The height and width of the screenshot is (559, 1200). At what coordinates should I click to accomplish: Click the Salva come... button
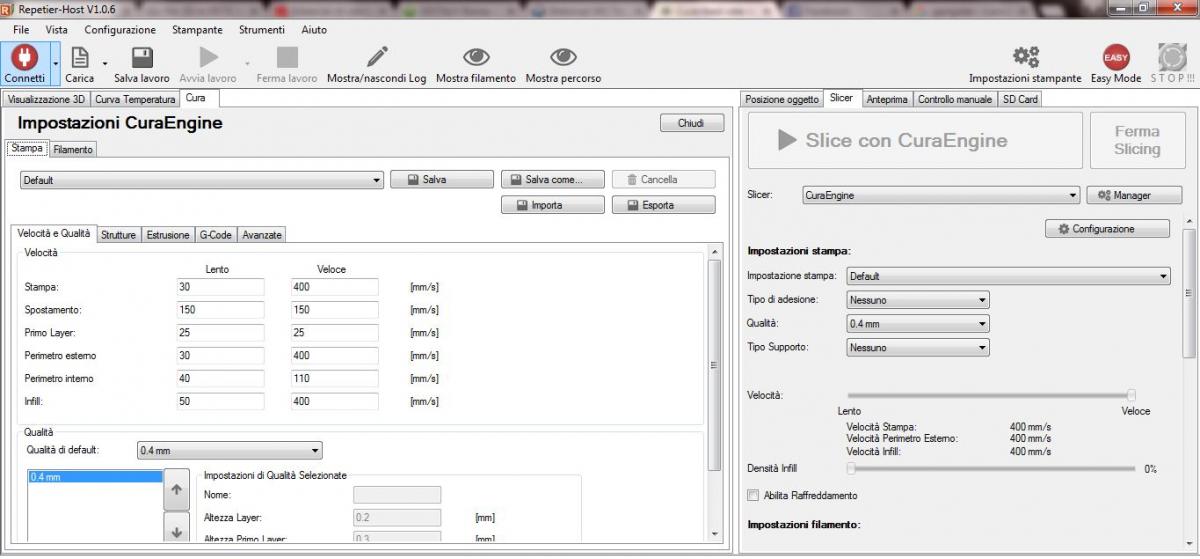553,180
